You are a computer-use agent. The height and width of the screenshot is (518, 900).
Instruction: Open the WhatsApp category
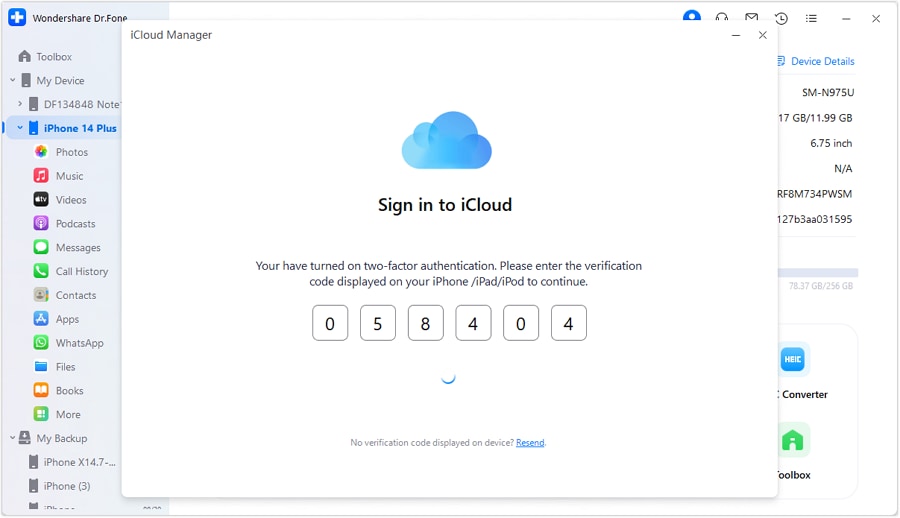click(x=79, y=343)
